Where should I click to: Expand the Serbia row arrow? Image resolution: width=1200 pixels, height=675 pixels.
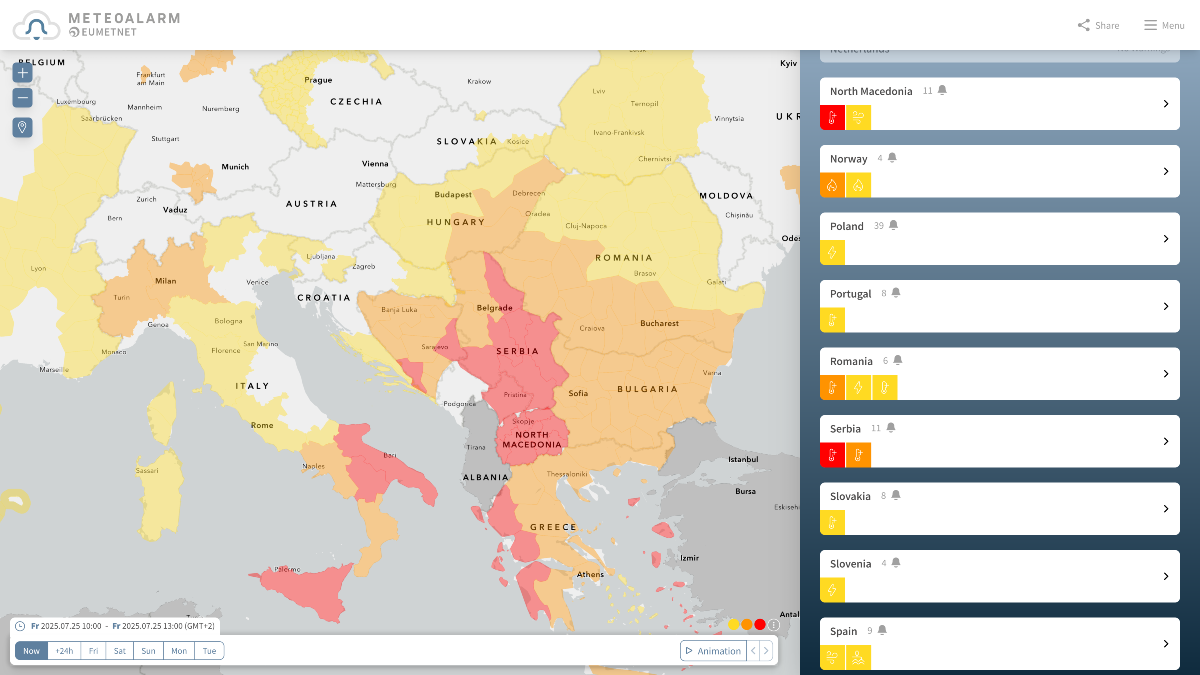[x=1166, y=441]
